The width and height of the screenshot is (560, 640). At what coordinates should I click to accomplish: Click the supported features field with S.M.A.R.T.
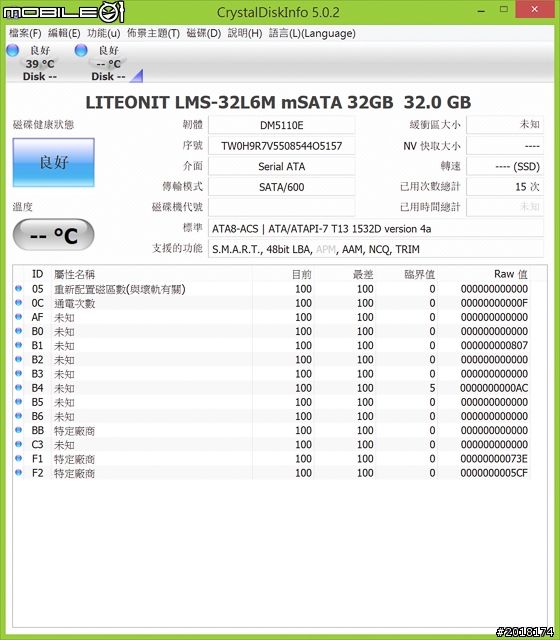tap(376, 249)
